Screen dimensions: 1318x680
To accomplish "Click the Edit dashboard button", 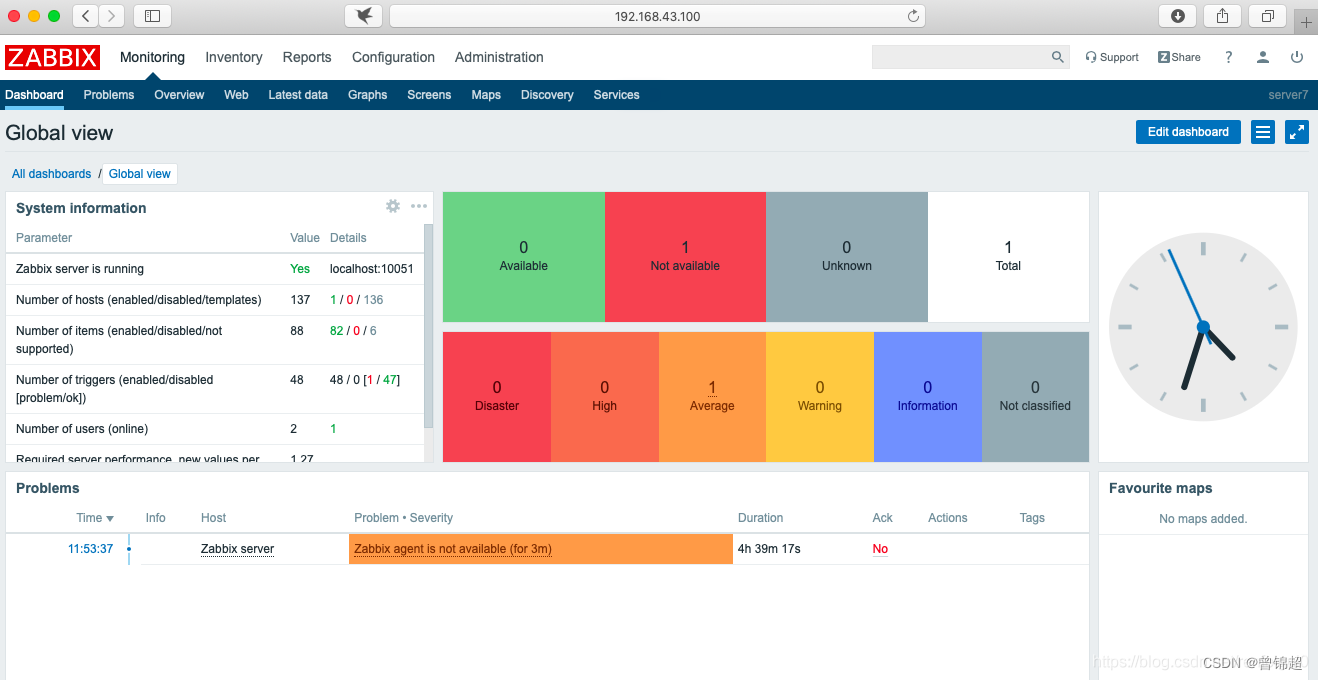I will tap(1188, 132).
